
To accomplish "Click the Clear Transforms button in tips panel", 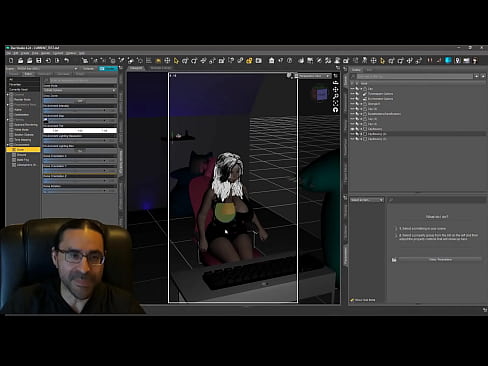I will pos(440,259).
